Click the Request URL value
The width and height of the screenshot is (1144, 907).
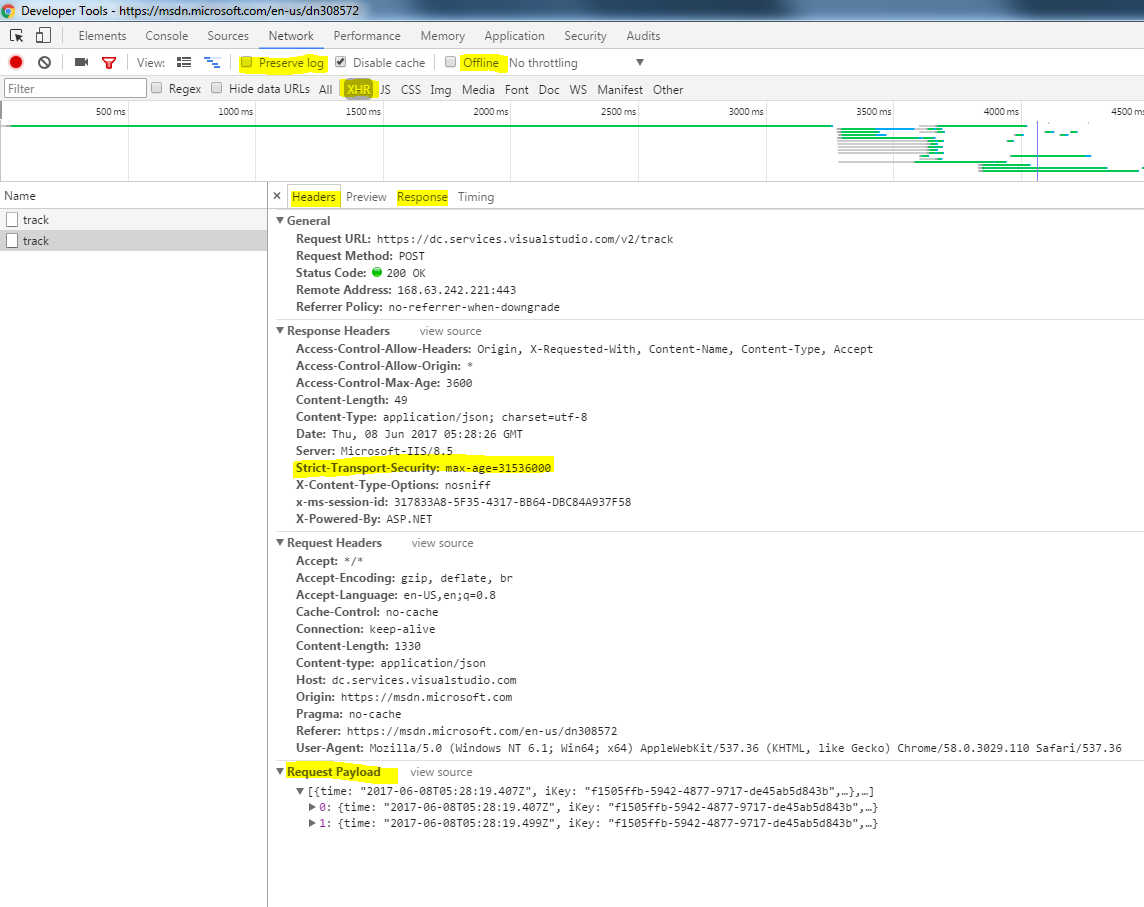[525, 239]
